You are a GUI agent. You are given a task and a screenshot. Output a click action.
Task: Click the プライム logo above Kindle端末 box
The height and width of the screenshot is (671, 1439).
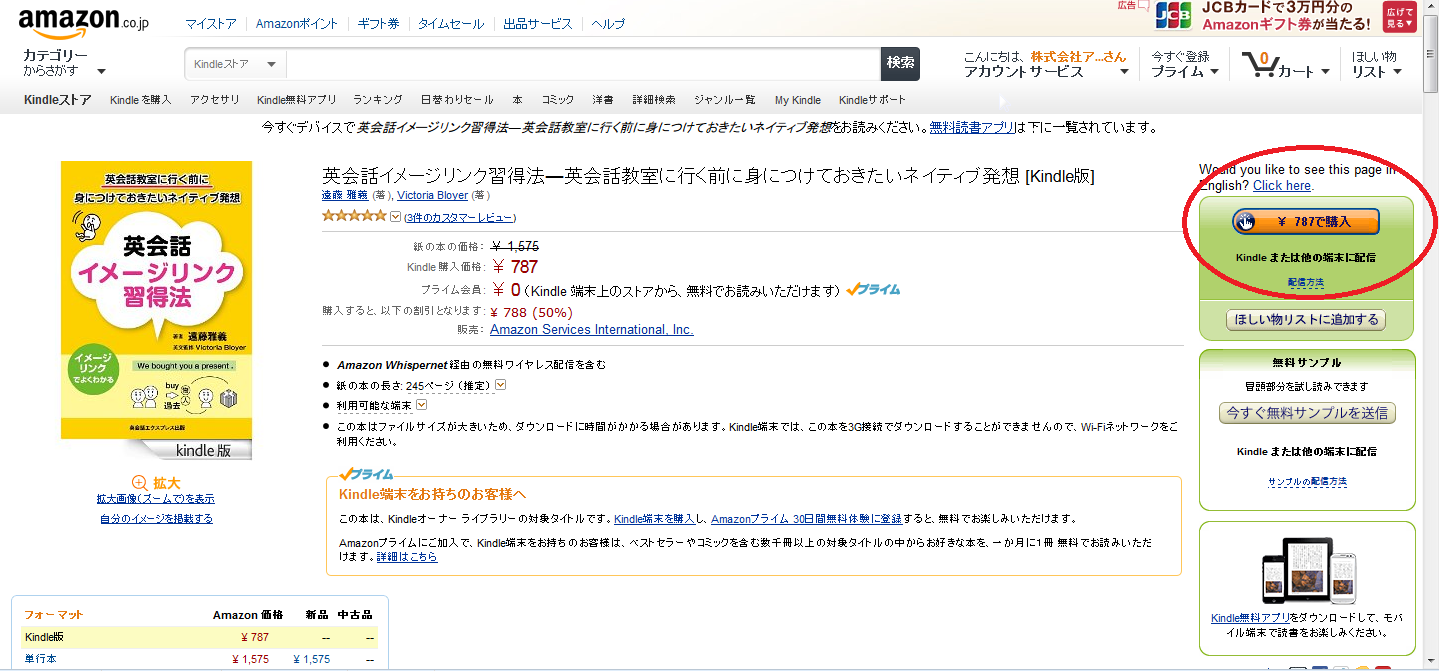[x=366, y=474]
